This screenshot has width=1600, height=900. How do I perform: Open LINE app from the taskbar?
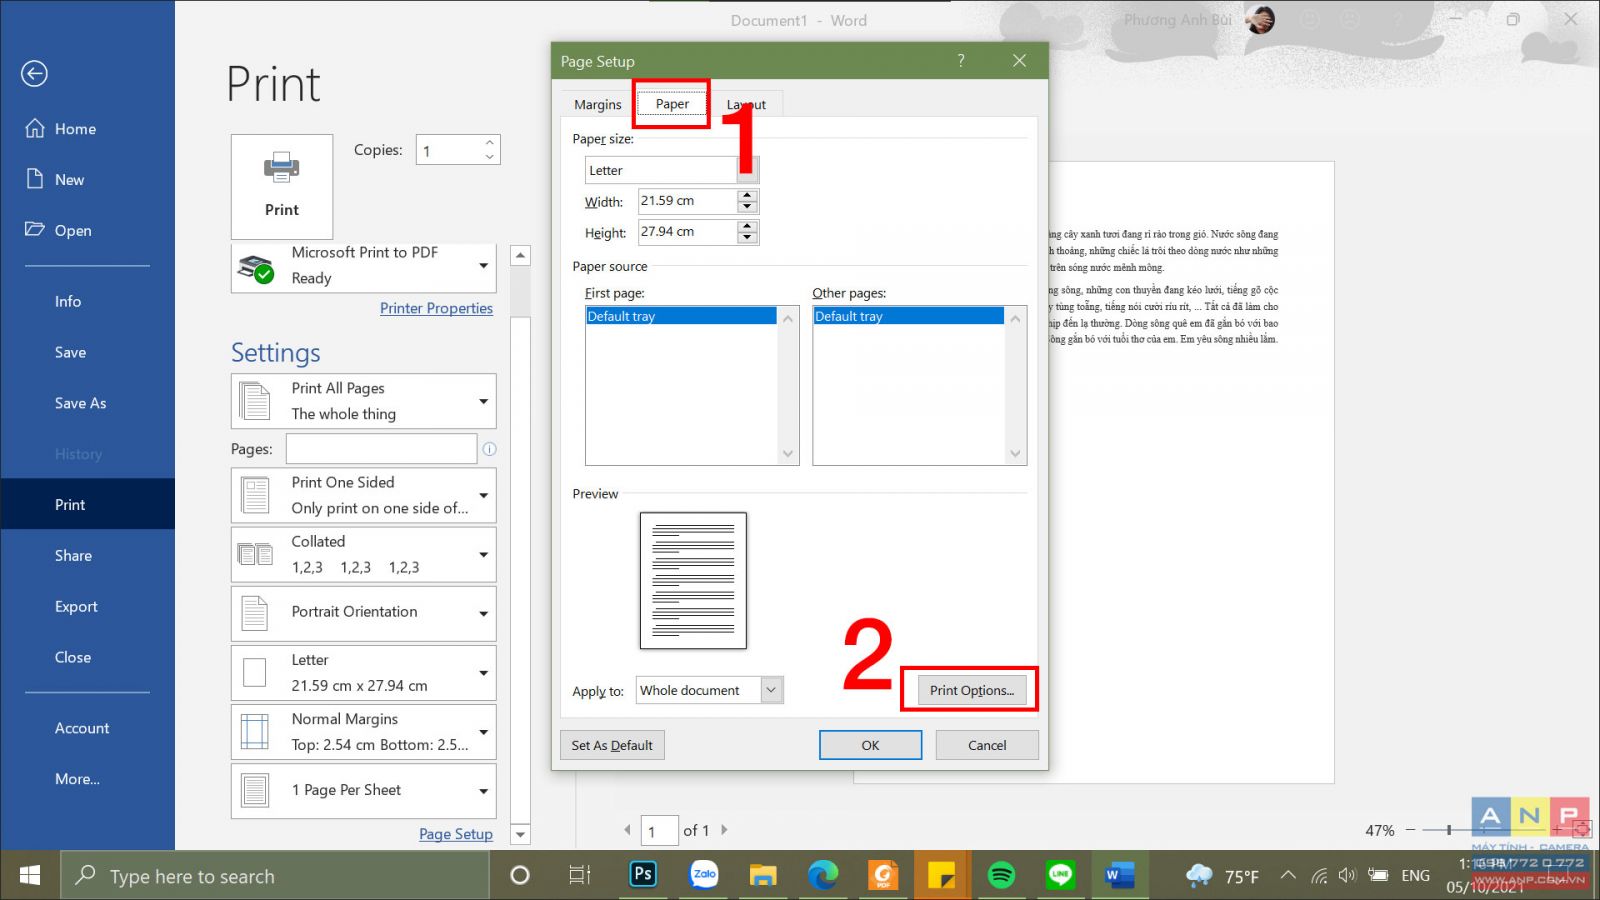1060,876
